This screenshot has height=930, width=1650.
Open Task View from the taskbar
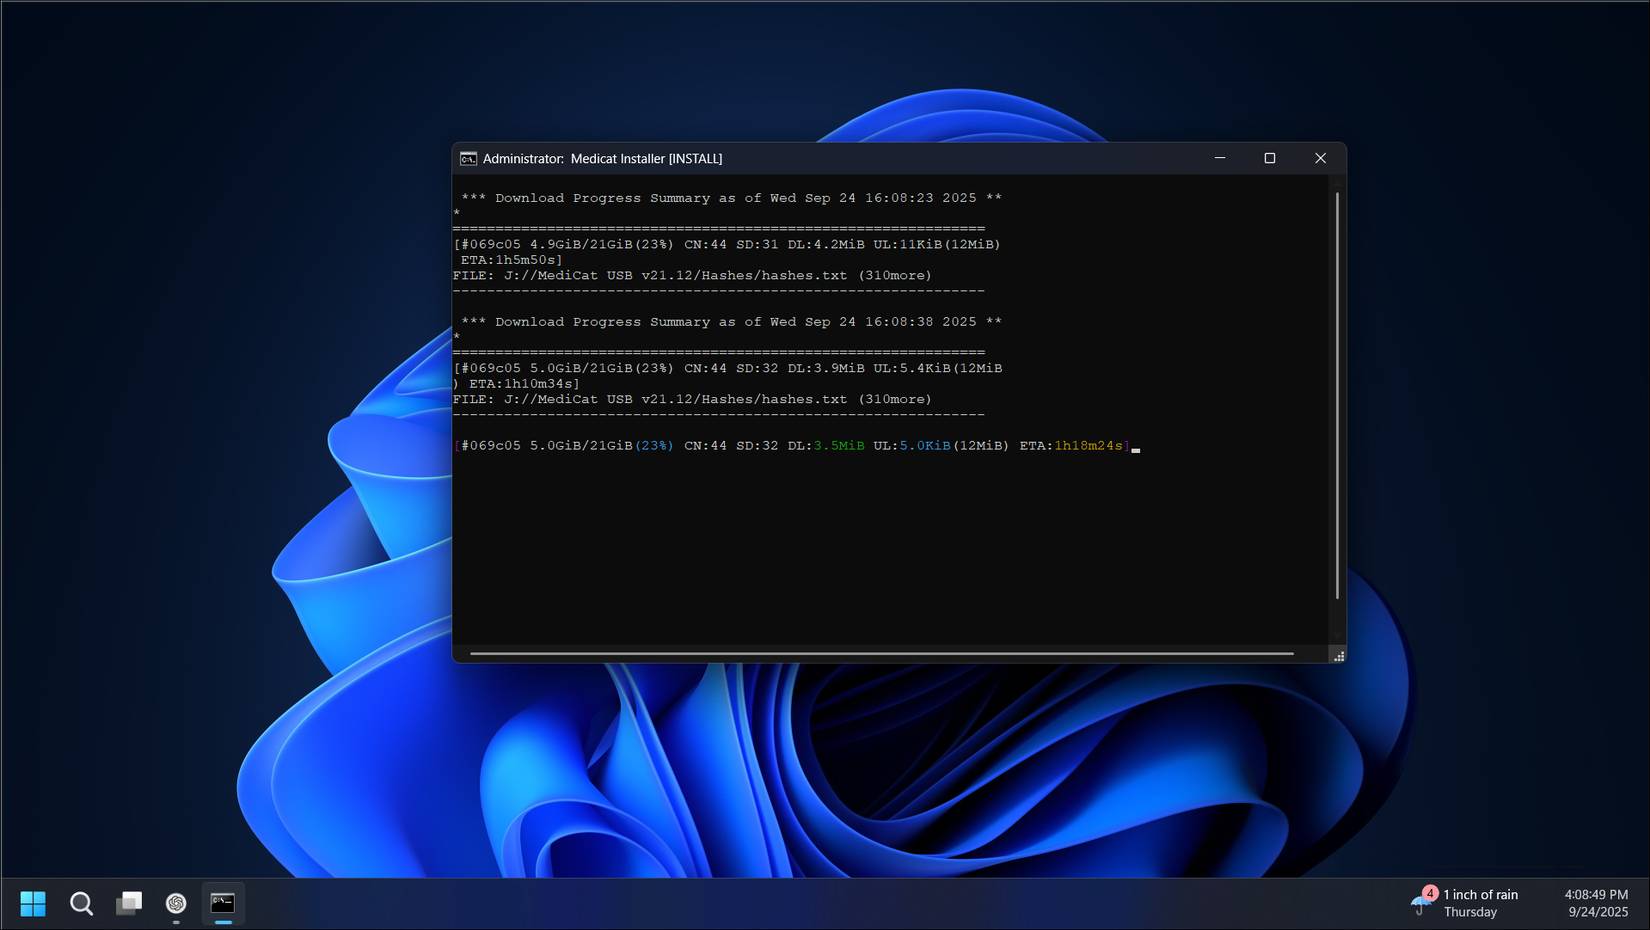tap(129, 904)
